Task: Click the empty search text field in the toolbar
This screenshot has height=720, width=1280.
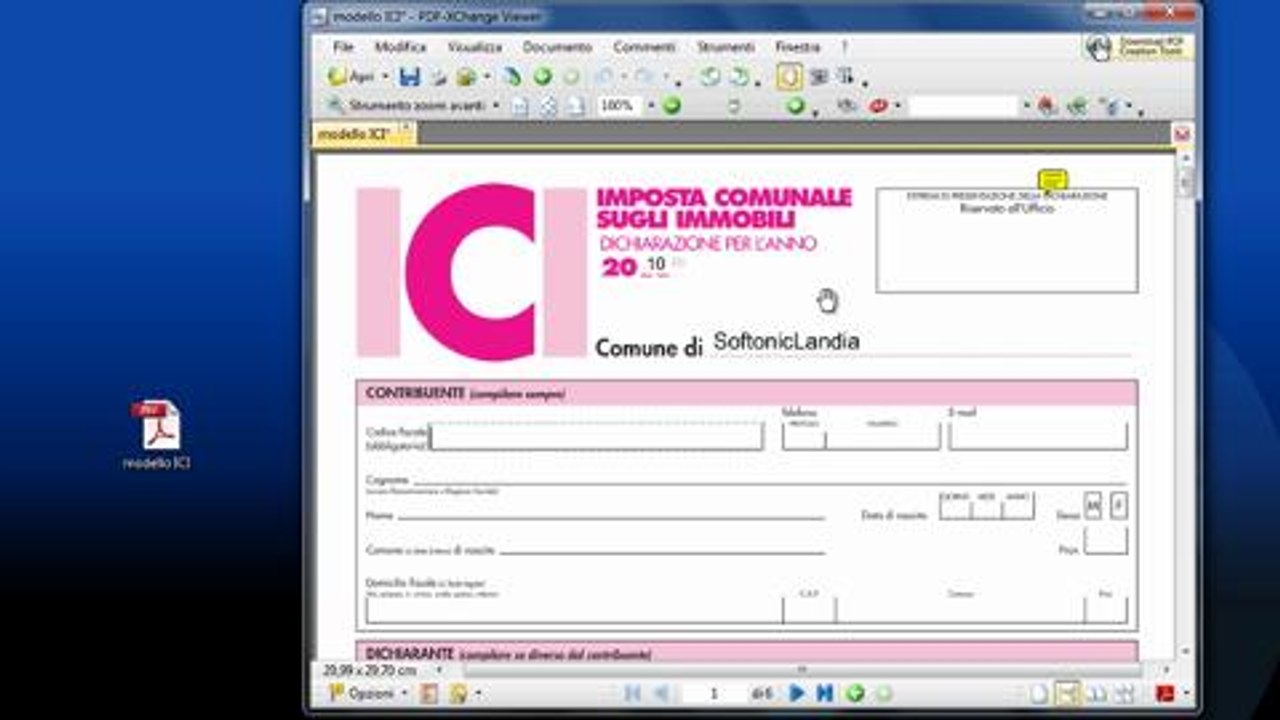Action: 962,105
